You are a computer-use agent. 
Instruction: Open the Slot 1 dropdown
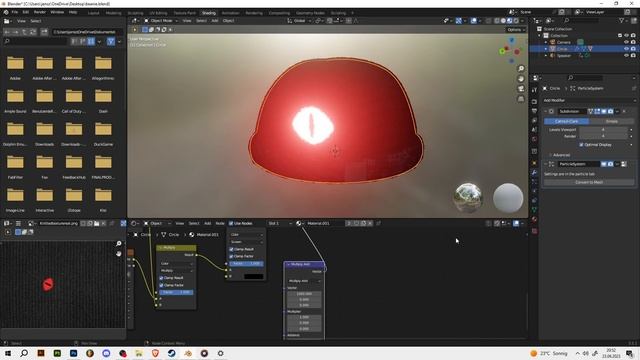(280, 223)
